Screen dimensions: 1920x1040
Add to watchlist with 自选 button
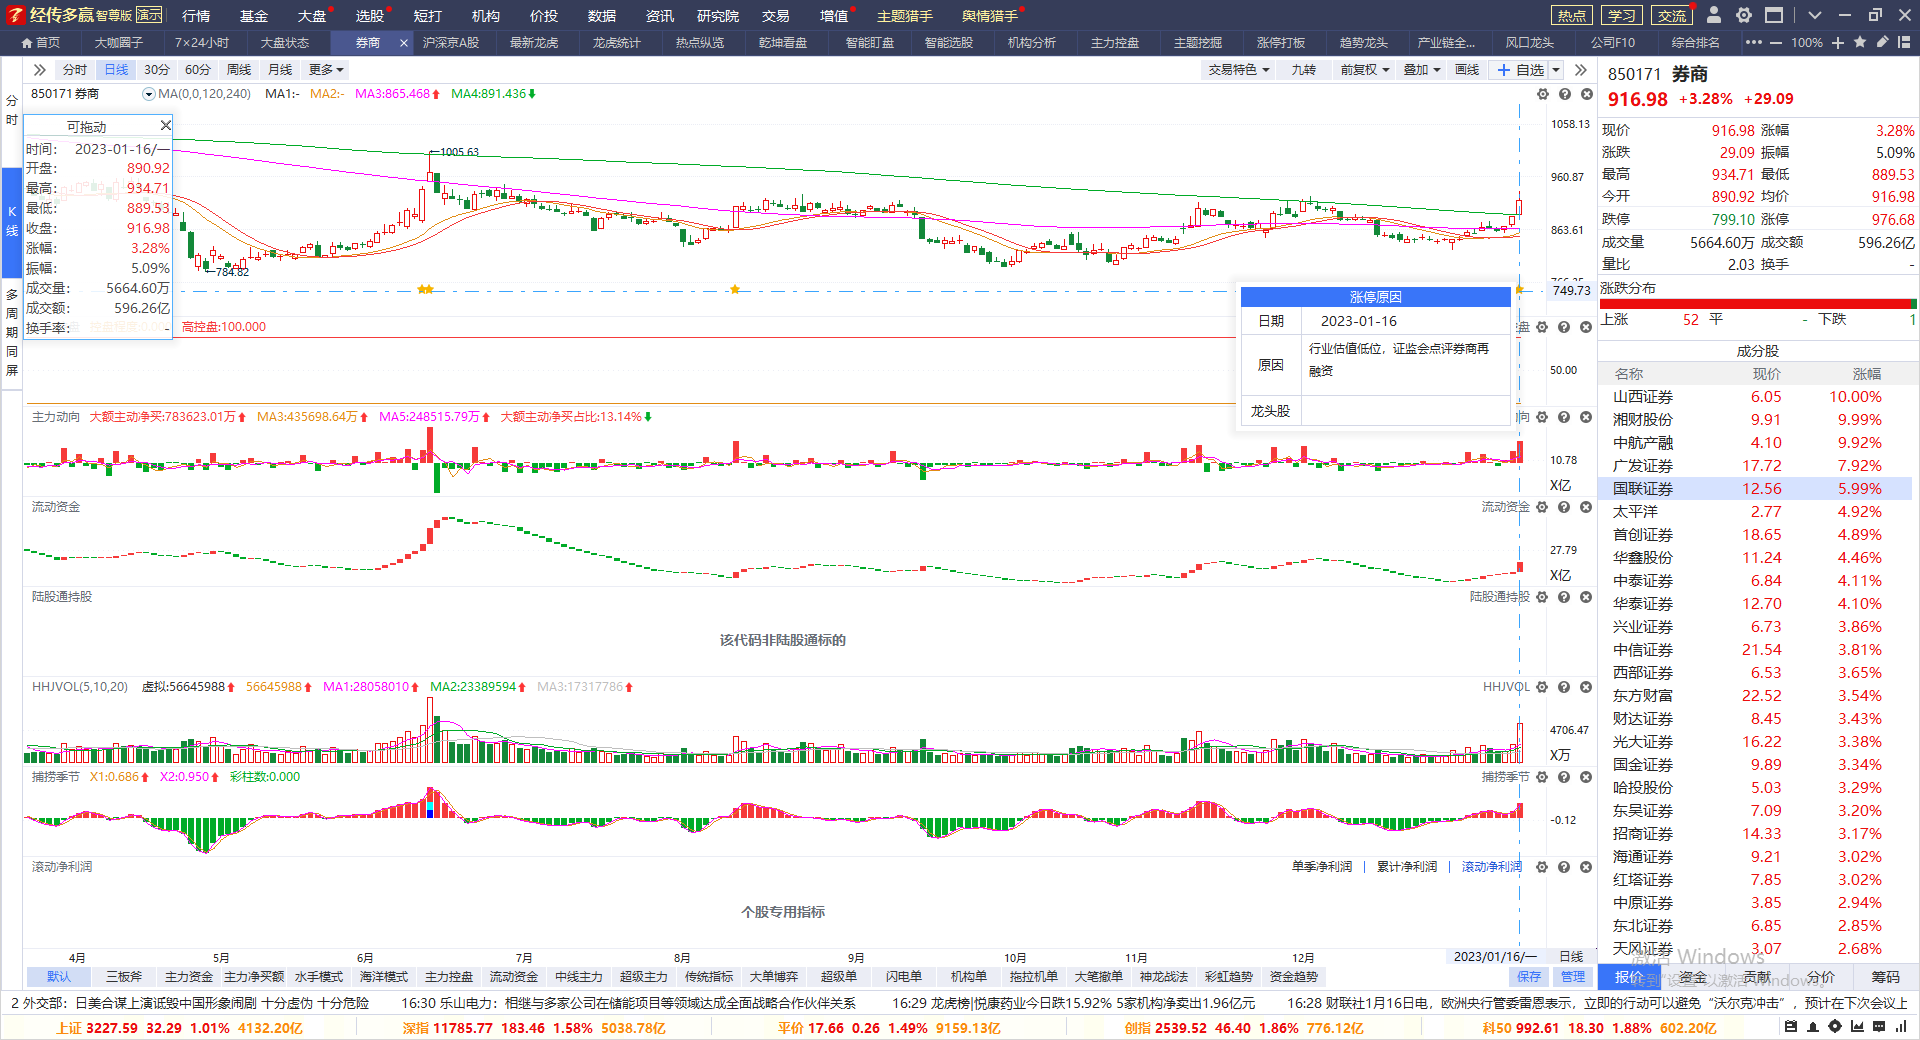coord(1519,70)
